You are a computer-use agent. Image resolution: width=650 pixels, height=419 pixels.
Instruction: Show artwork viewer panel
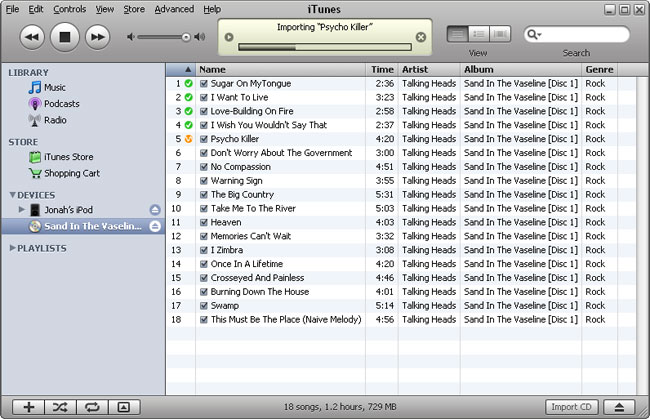(124, 407)
